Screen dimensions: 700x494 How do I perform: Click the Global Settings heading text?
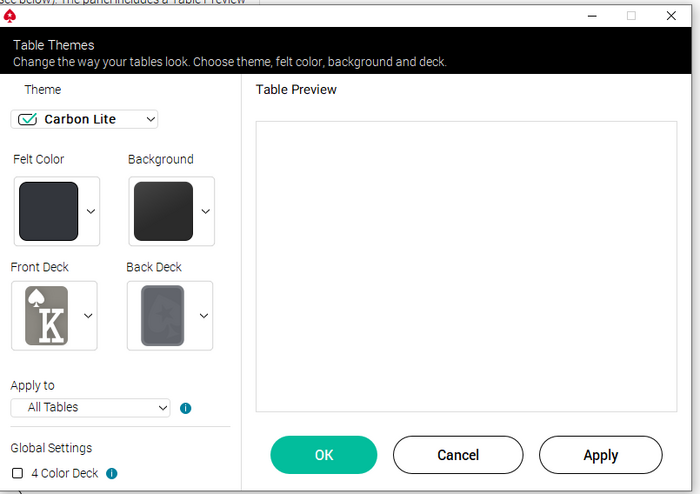[x=51, y=448]
